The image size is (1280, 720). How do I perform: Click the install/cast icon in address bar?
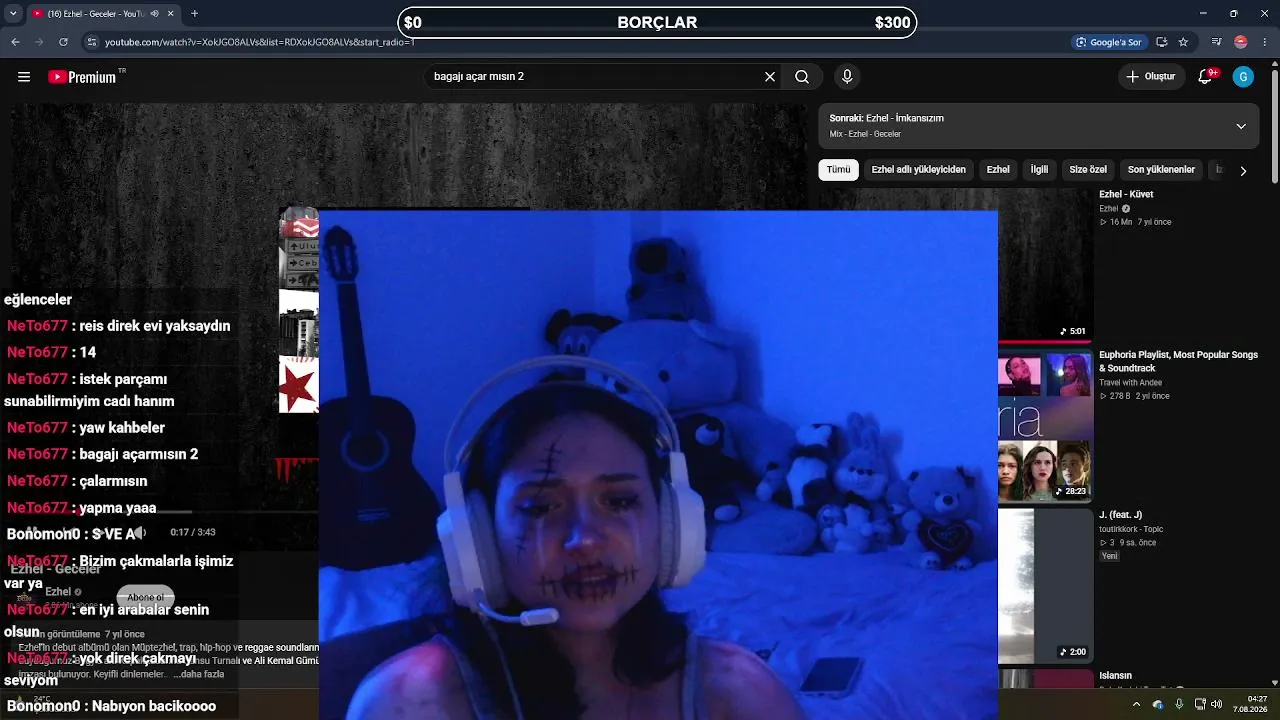pos(1161,42)
